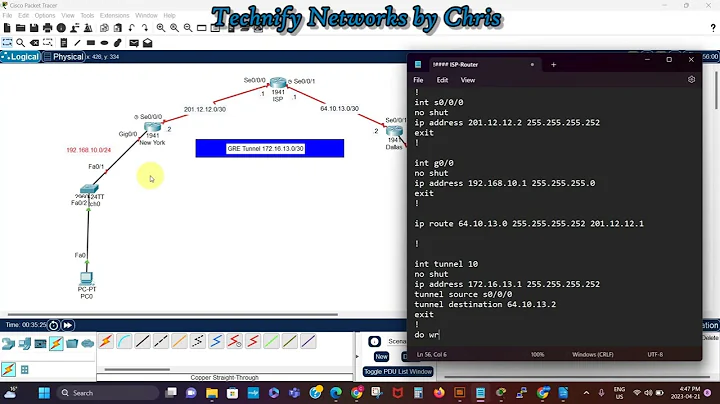Click the Print icon in the toolbar

47,28
